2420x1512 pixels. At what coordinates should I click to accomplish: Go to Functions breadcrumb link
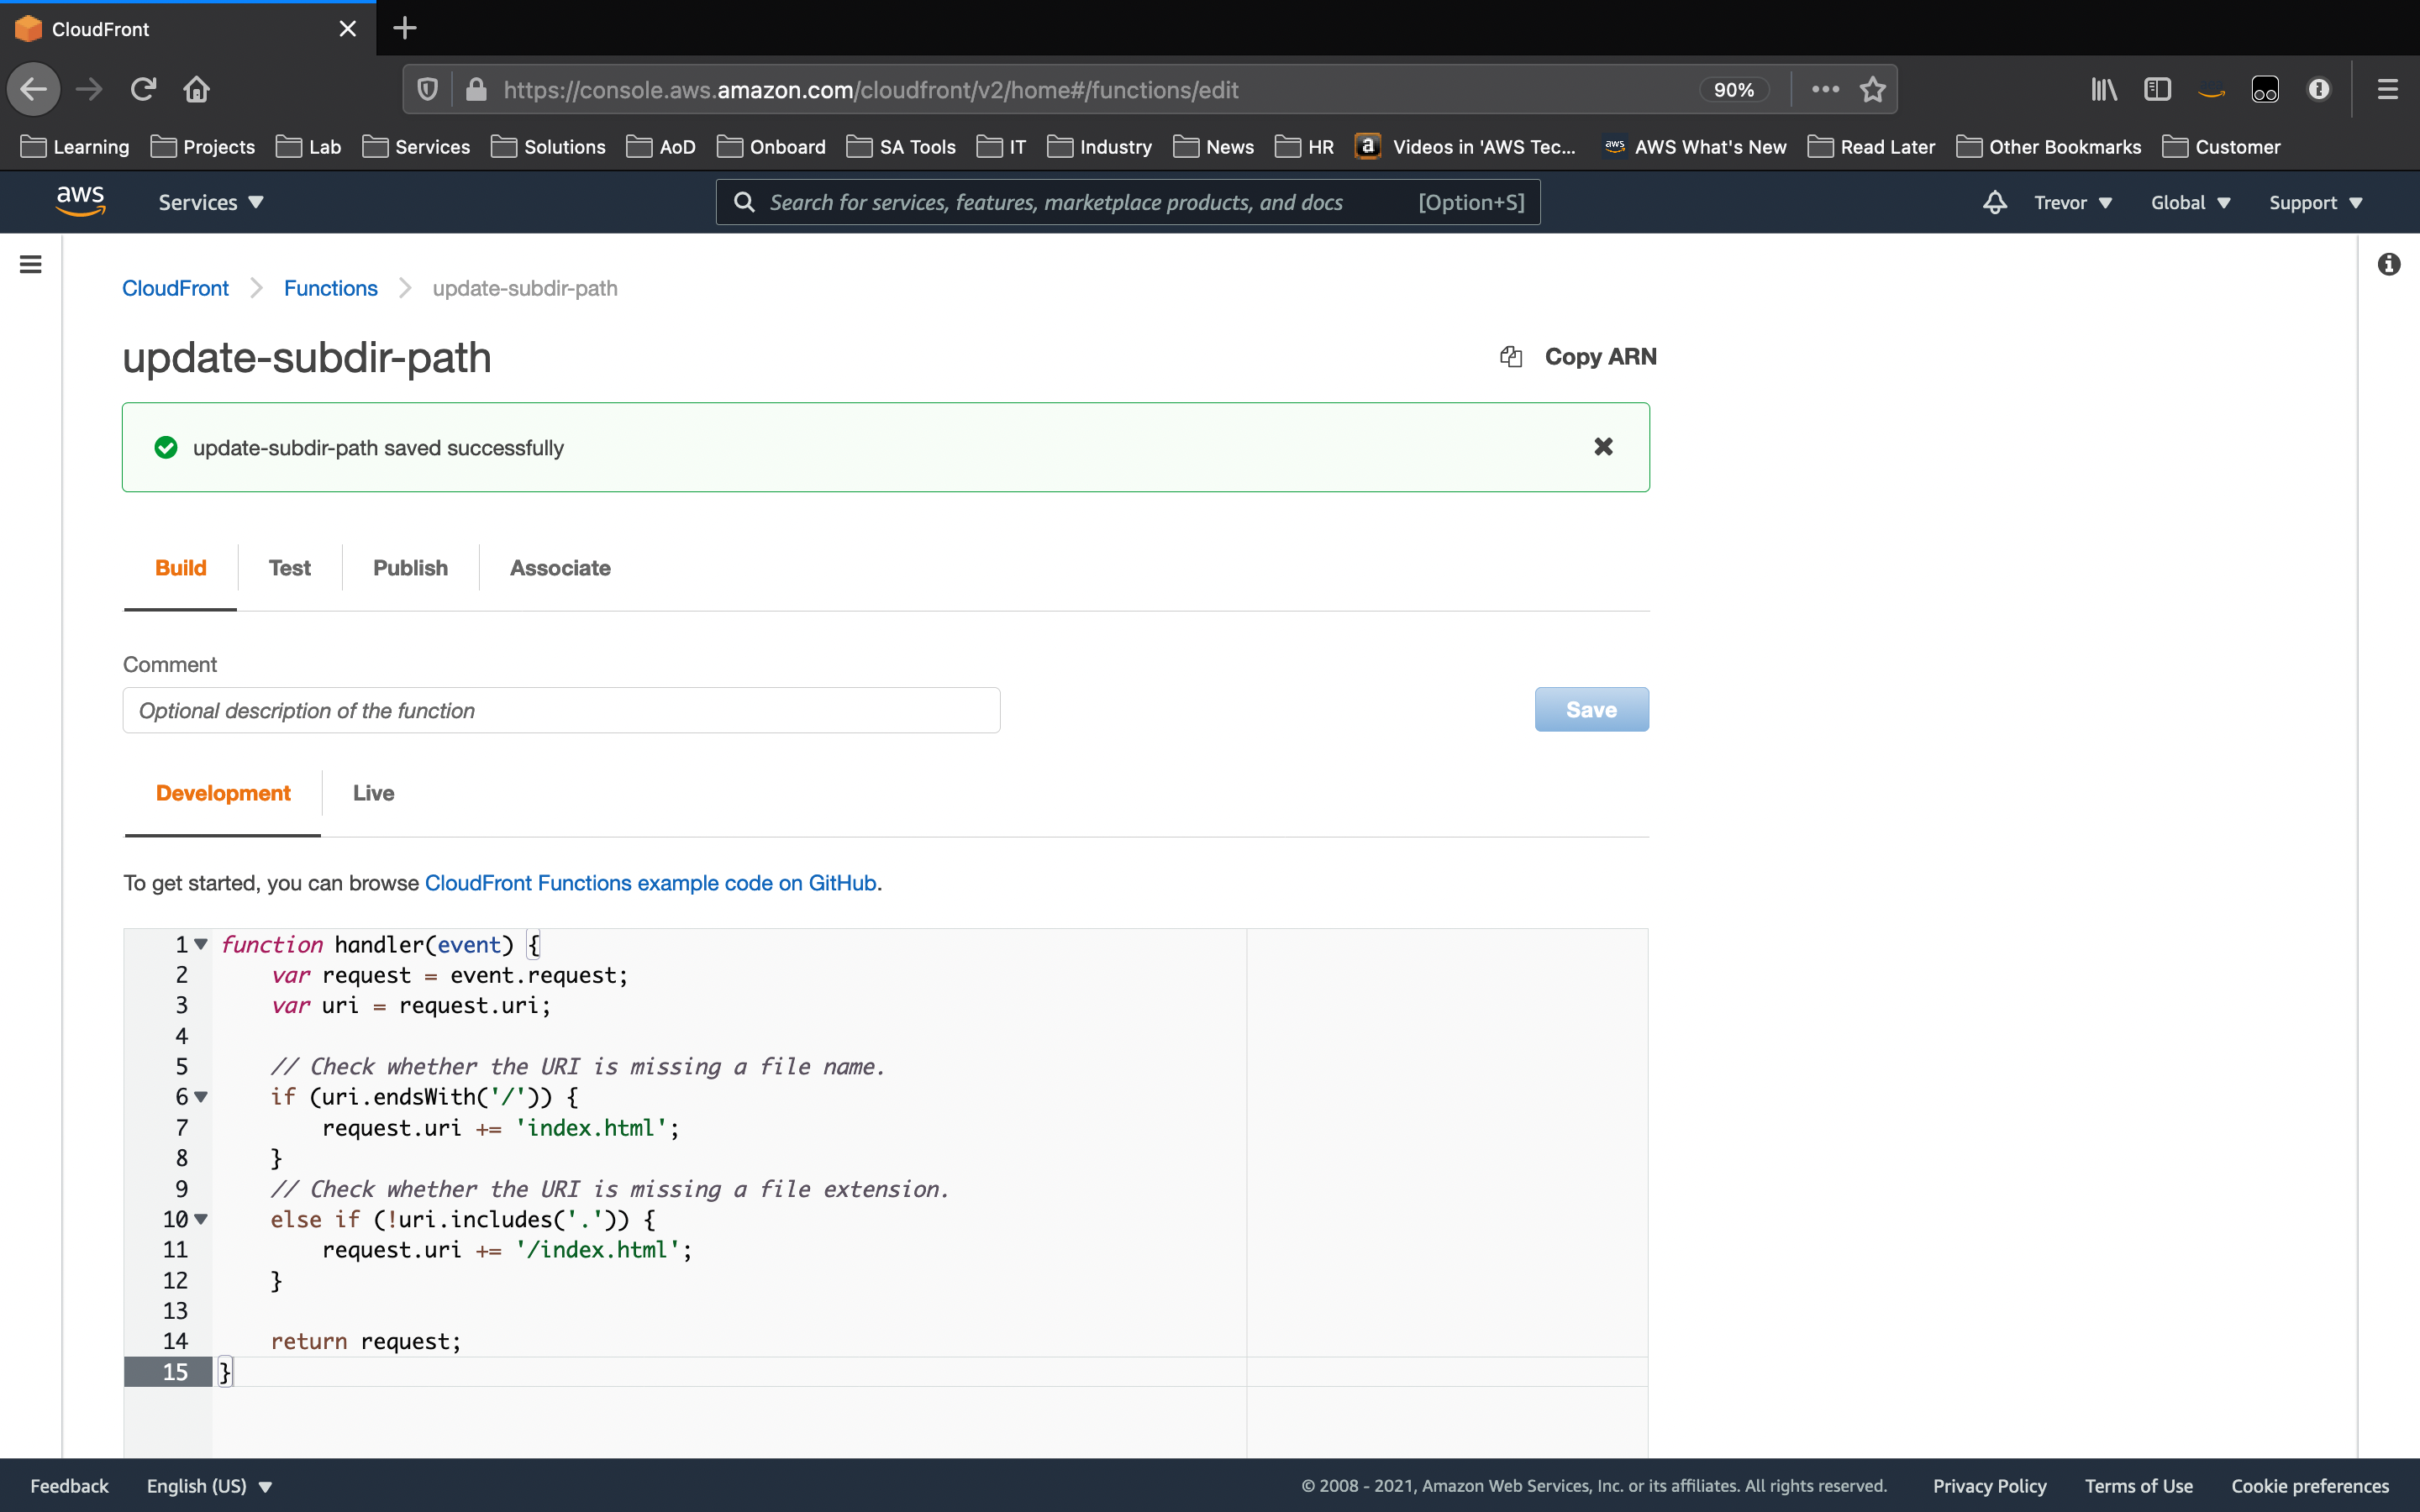331,288
